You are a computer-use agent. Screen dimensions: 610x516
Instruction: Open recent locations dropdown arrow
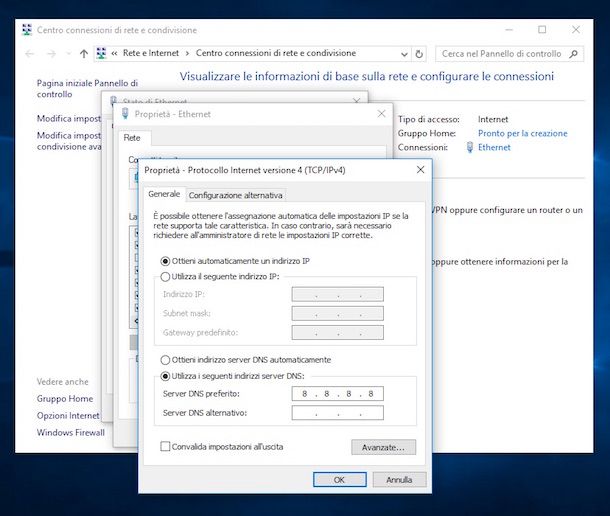point(66,54)
